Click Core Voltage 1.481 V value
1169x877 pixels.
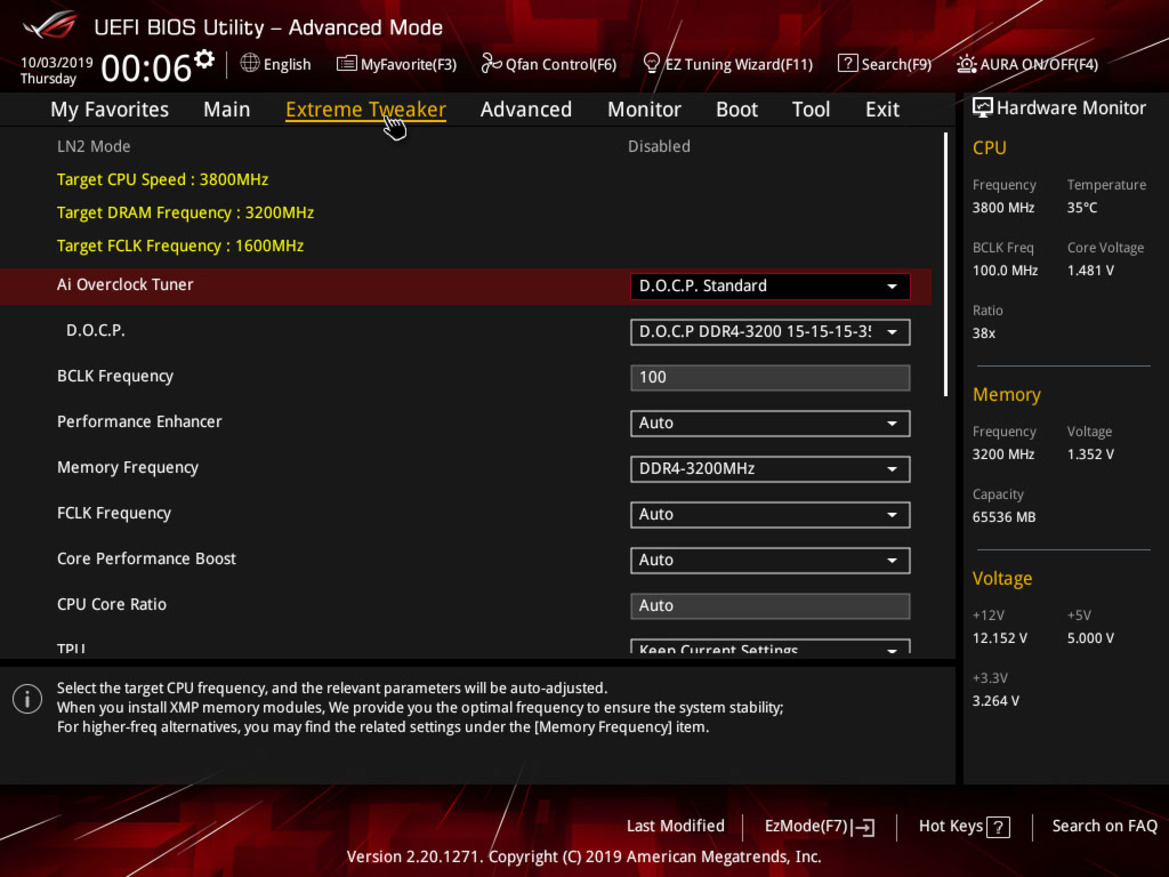pyautogui.click(x=1090, y=271)
